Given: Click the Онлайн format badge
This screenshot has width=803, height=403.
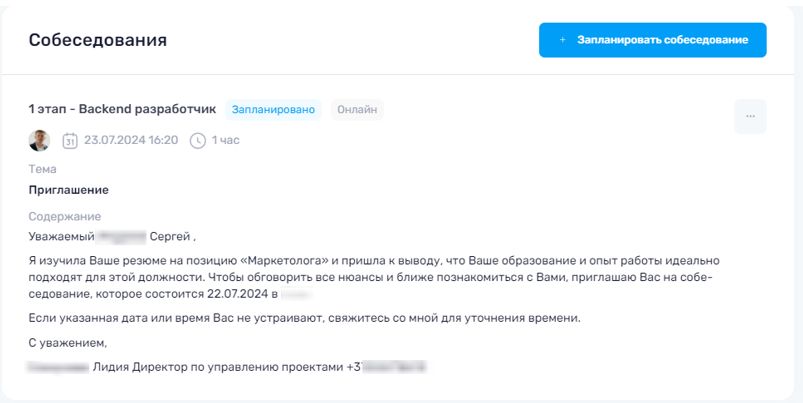Looking at the screenshot, I should pyautogui.click(x=357, y=109).
